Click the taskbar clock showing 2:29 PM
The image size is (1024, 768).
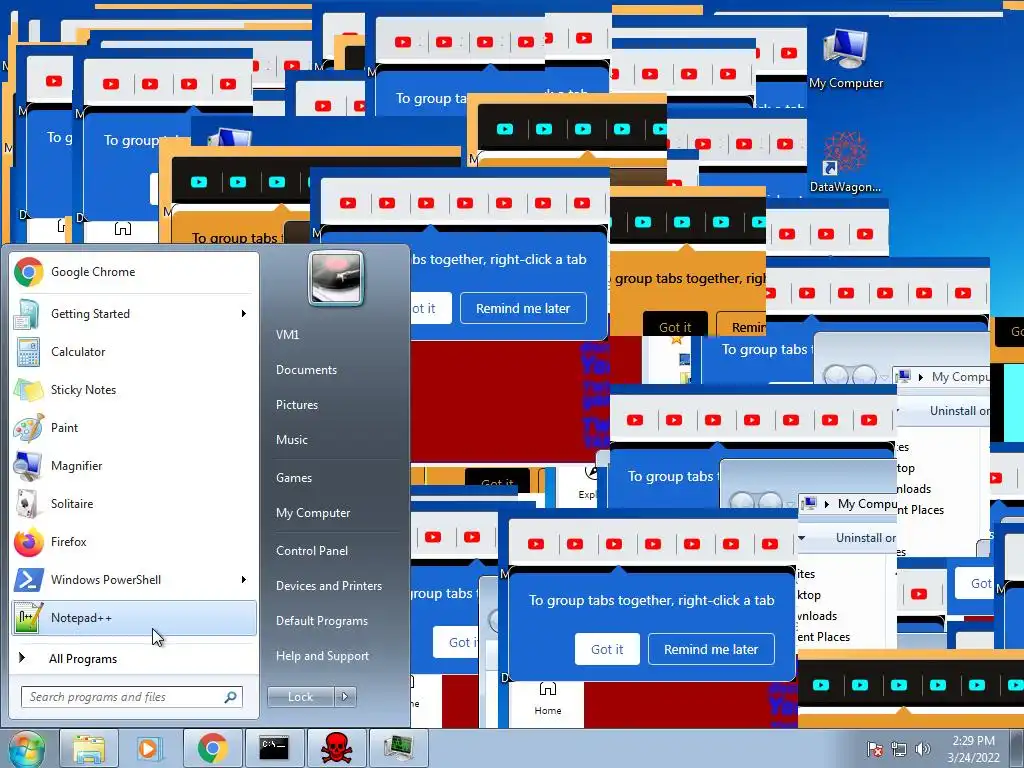pyautogui.click(x=974, y=748)
